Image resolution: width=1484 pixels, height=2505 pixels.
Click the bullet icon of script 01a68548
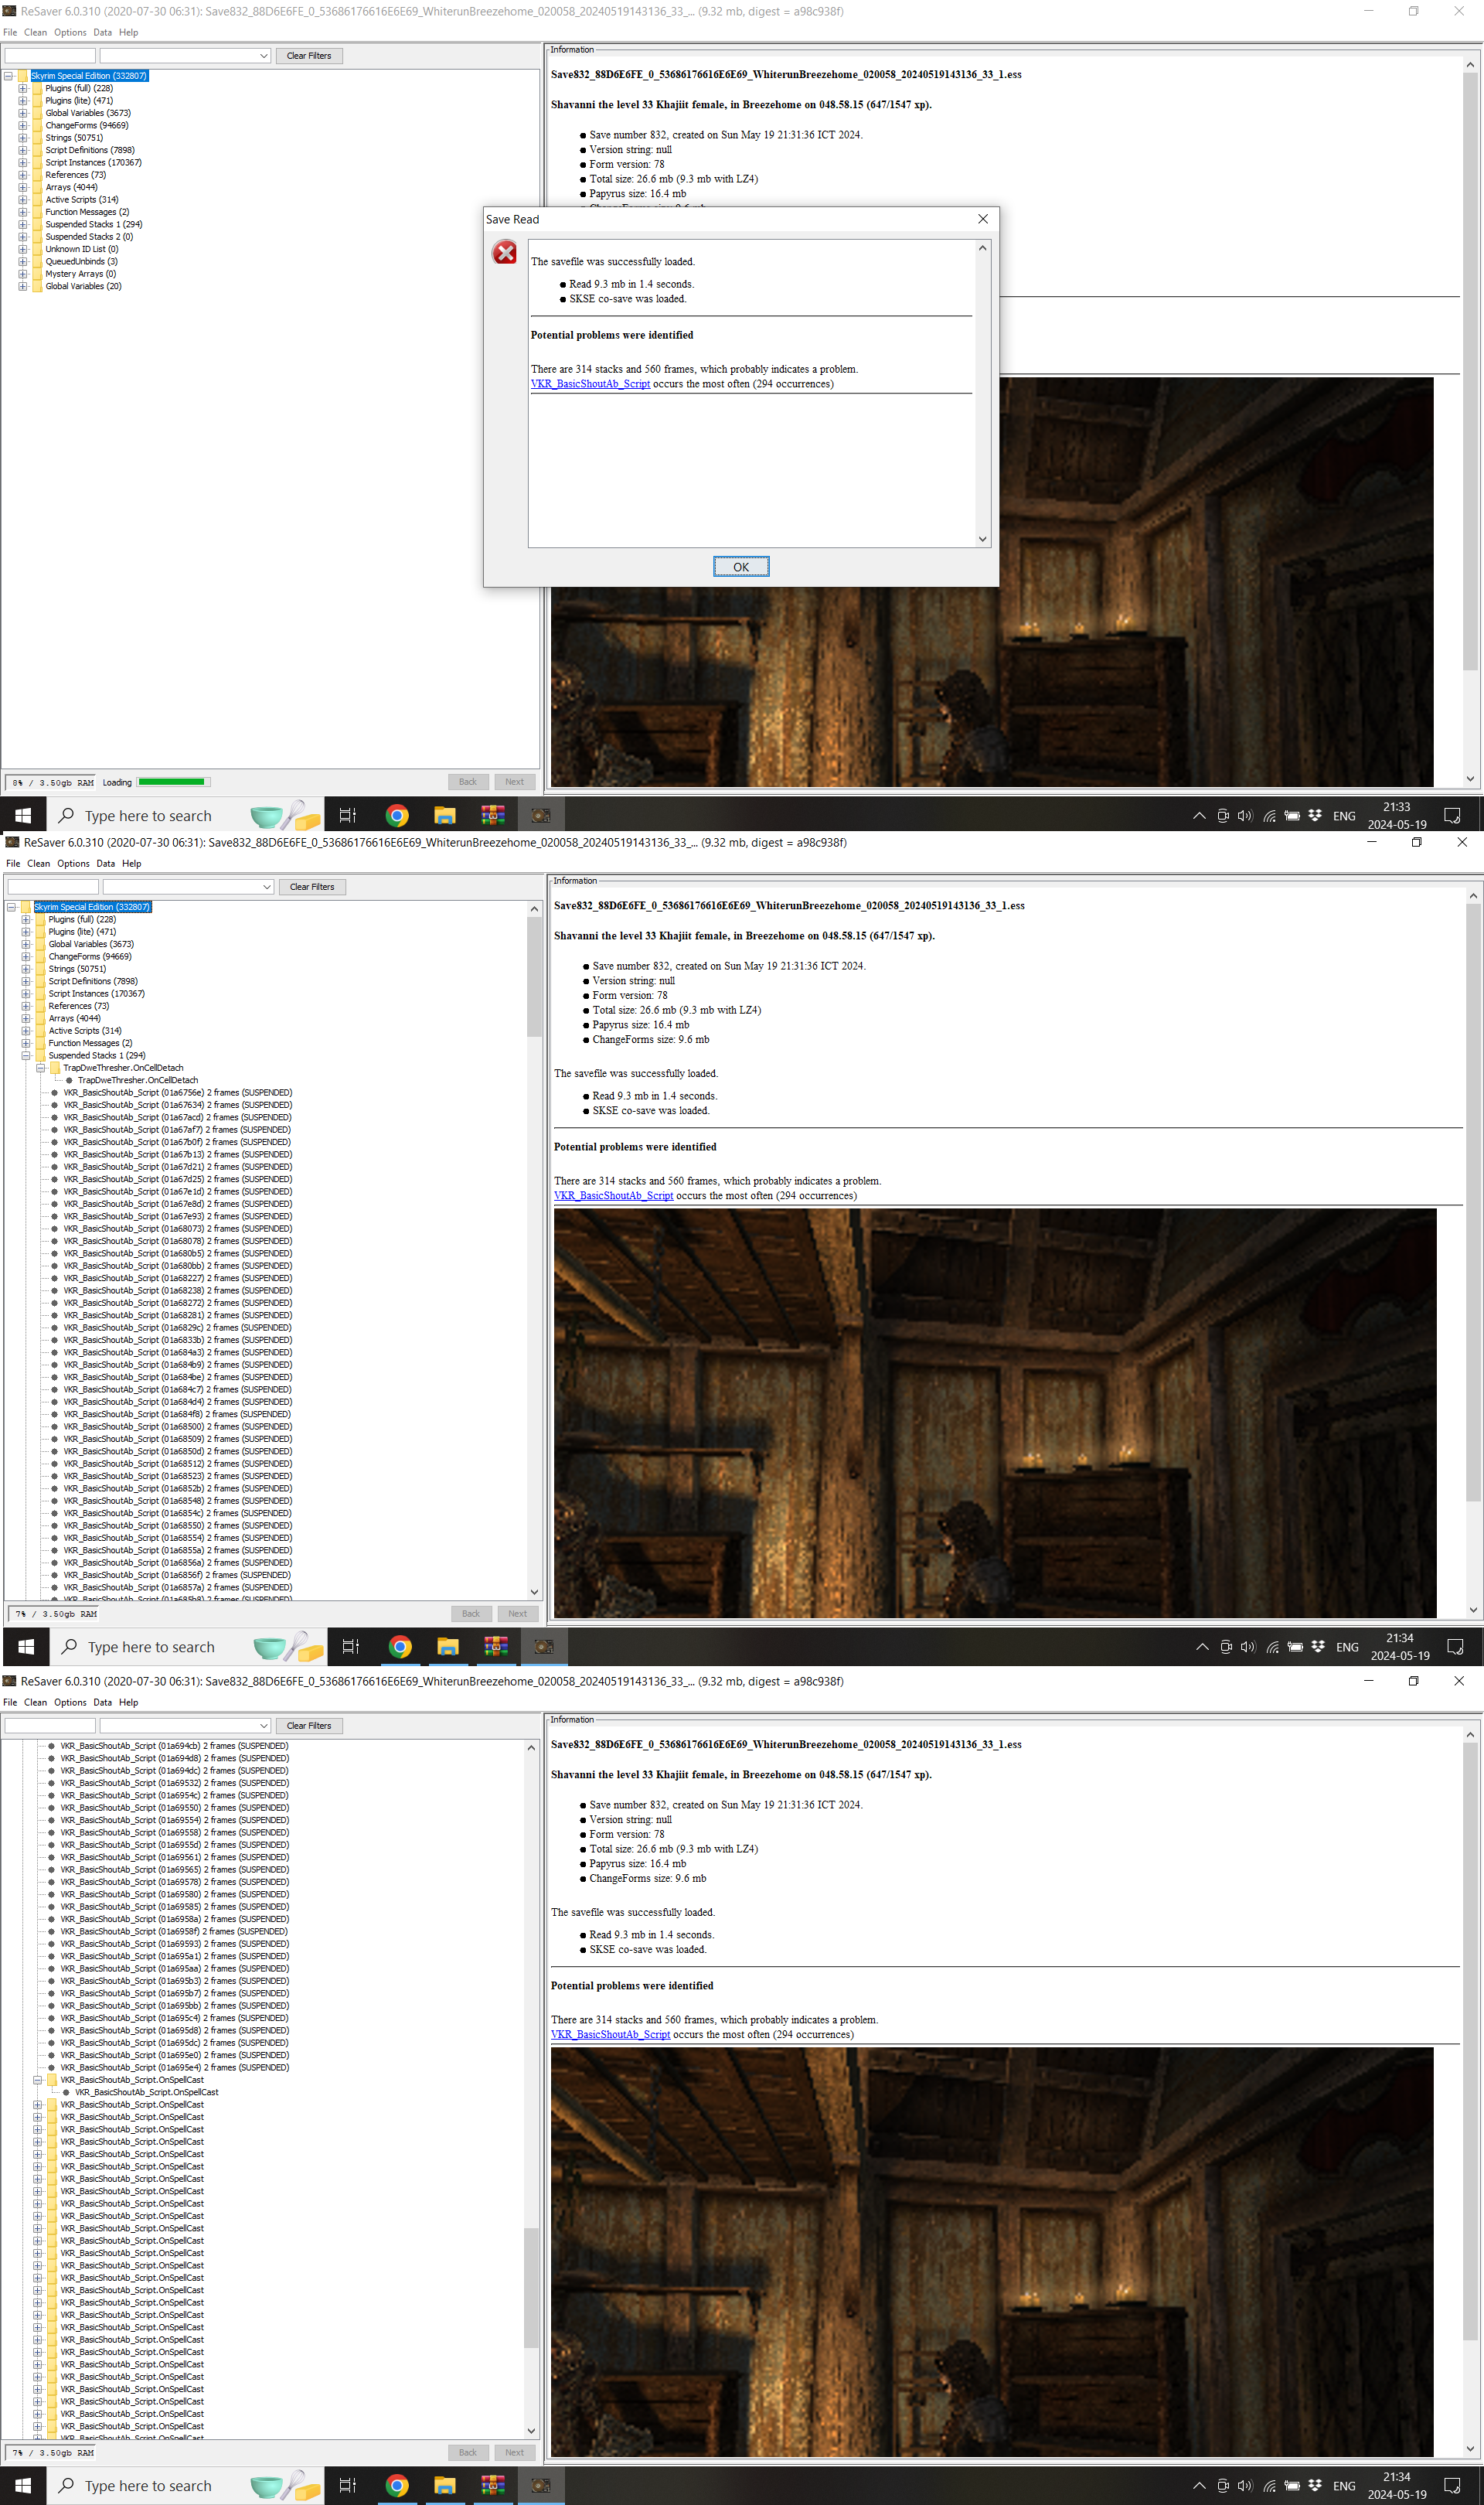pyautogui.click(x=55, y=1501)
